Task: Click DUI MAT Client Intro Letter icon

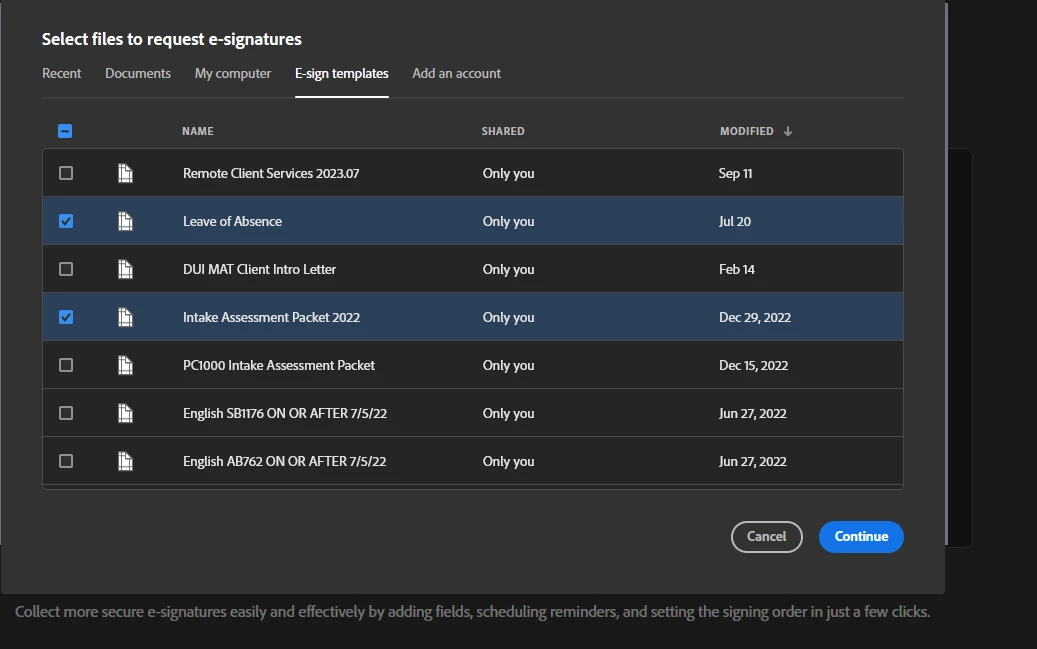Action: (125, 269)
